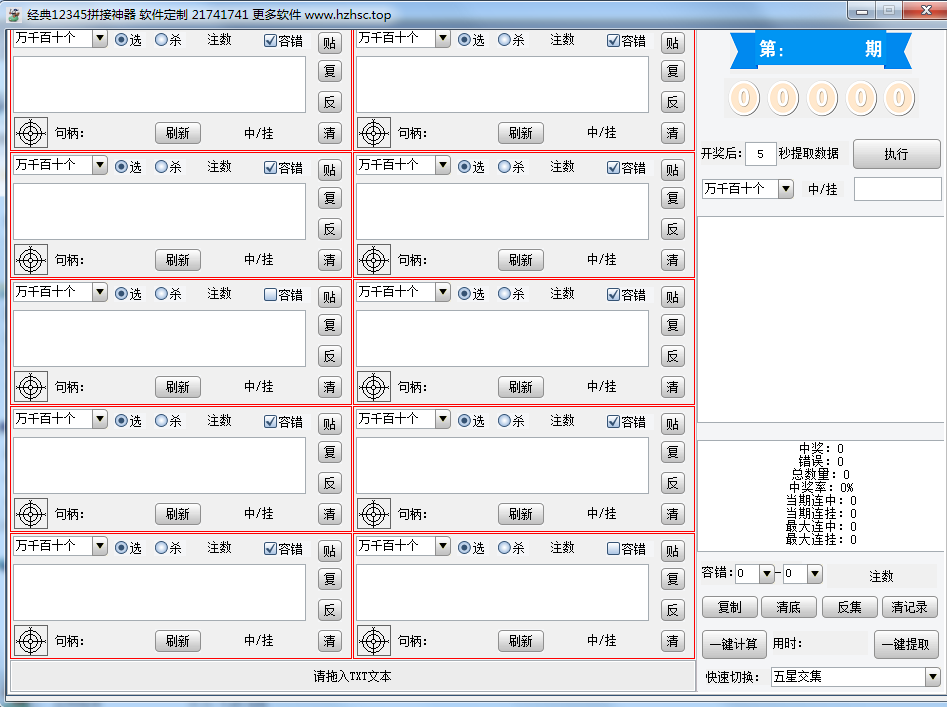Click the first lottery number ball
Viewport: 947px width, 707px height.
point(744,98)
